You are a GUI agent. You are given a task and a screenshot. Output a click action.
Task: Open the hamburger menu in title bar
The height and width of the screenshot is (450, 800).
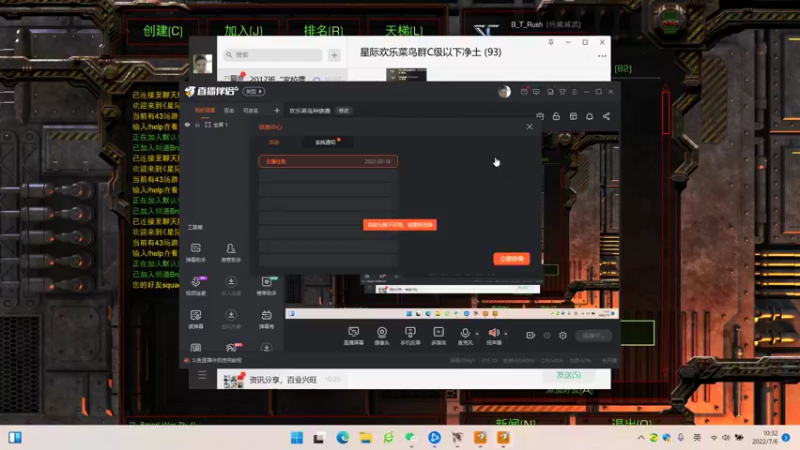[574, 92]
